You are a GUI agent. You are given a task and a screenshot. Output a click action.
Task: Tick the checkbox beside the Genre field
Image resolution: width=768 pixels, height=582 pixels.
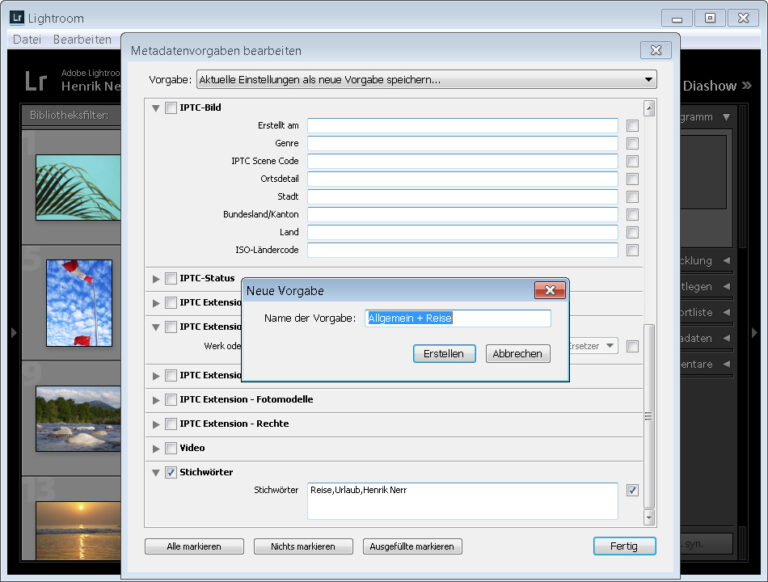632,144
